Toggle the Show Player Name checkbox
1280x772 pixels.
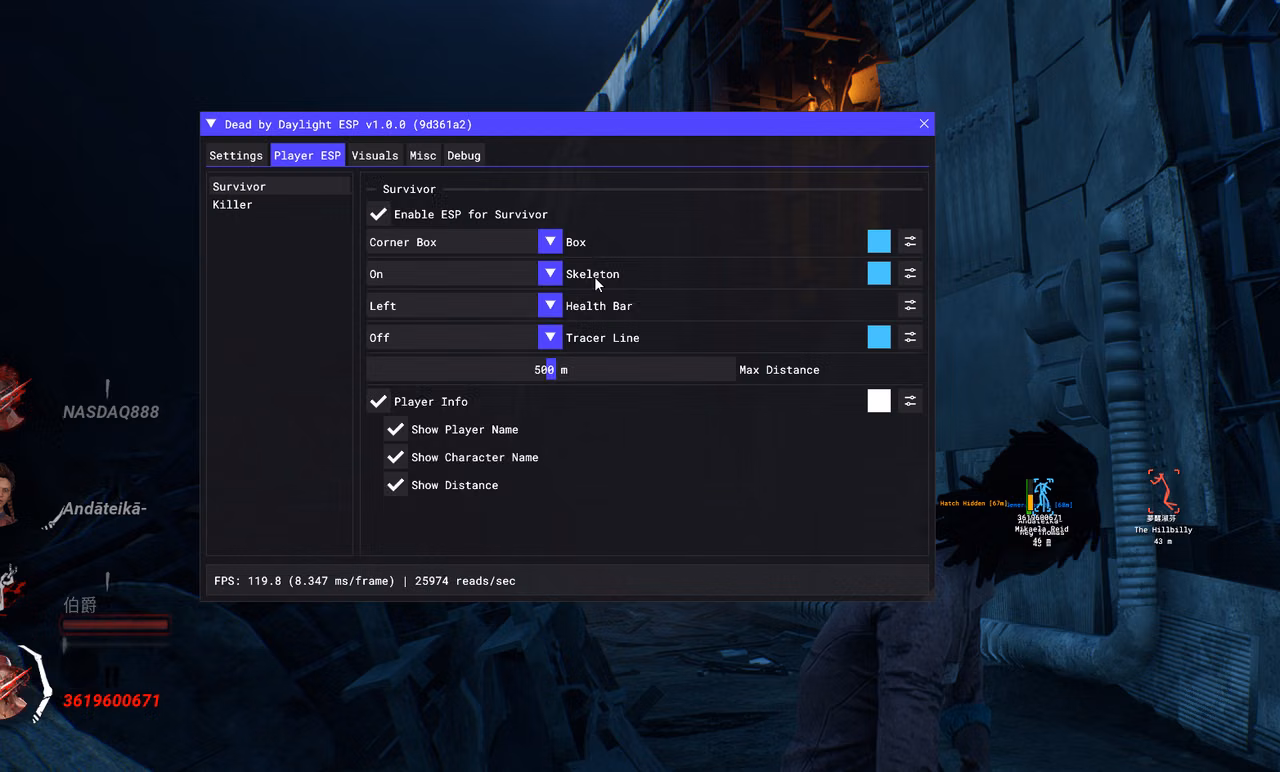click(x=396, y=429)
